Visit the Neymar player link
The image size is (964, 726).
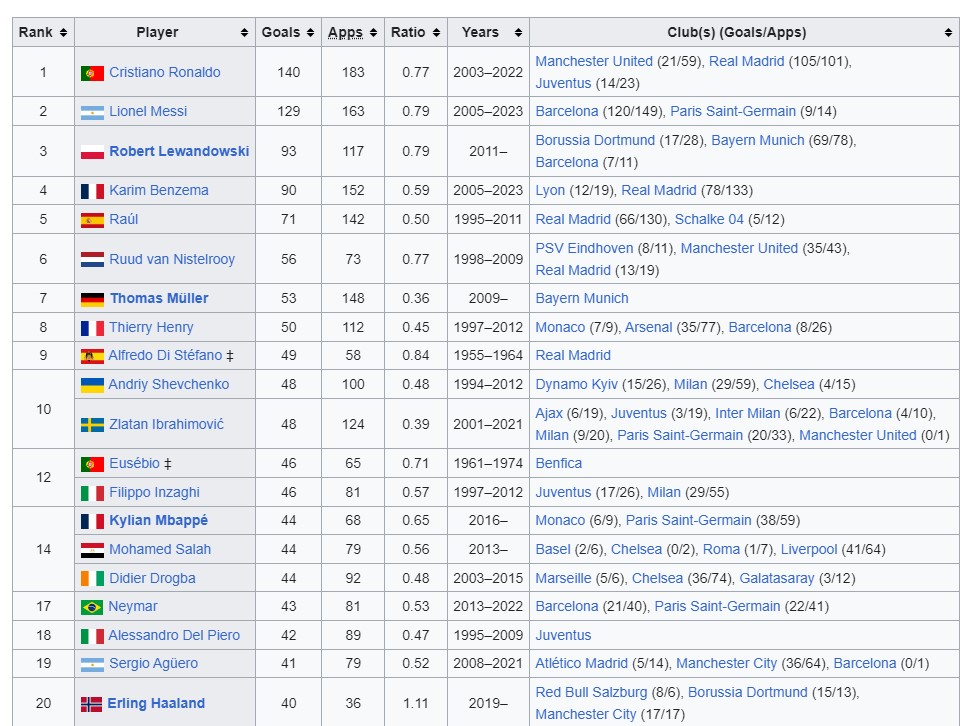(x=133, y=607)
